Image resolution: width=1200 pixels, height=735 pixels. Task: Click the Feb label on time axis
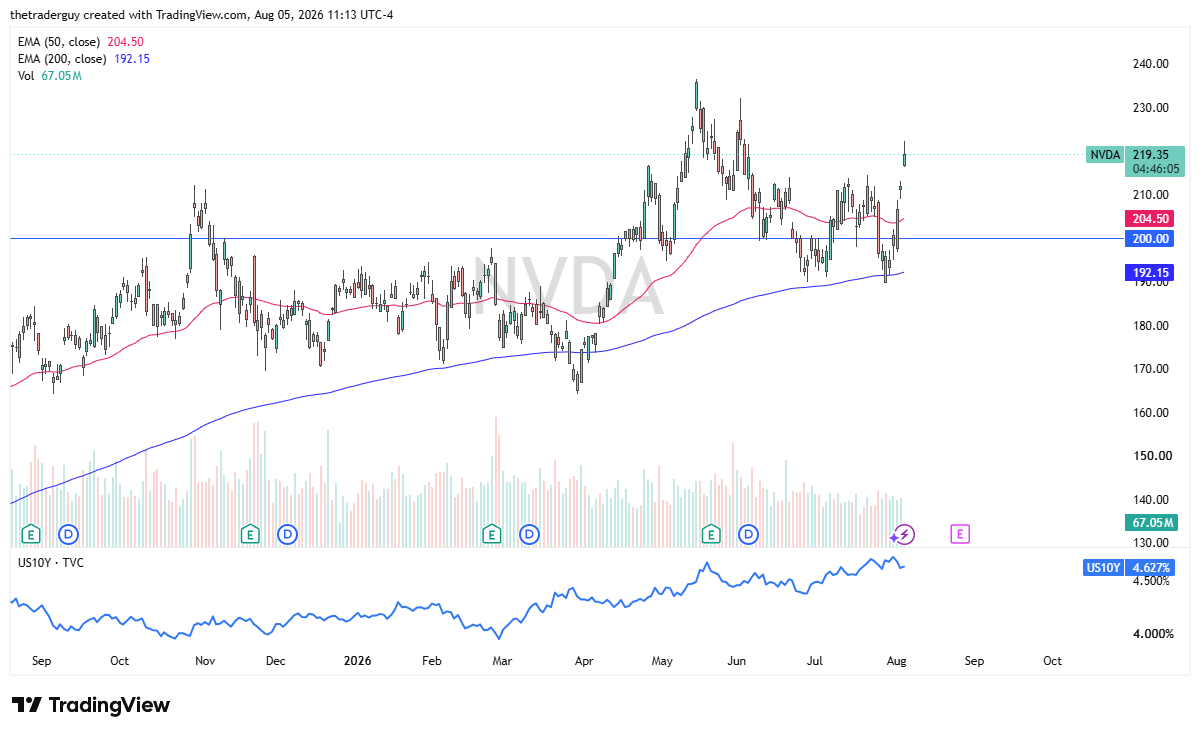point(432,661)
